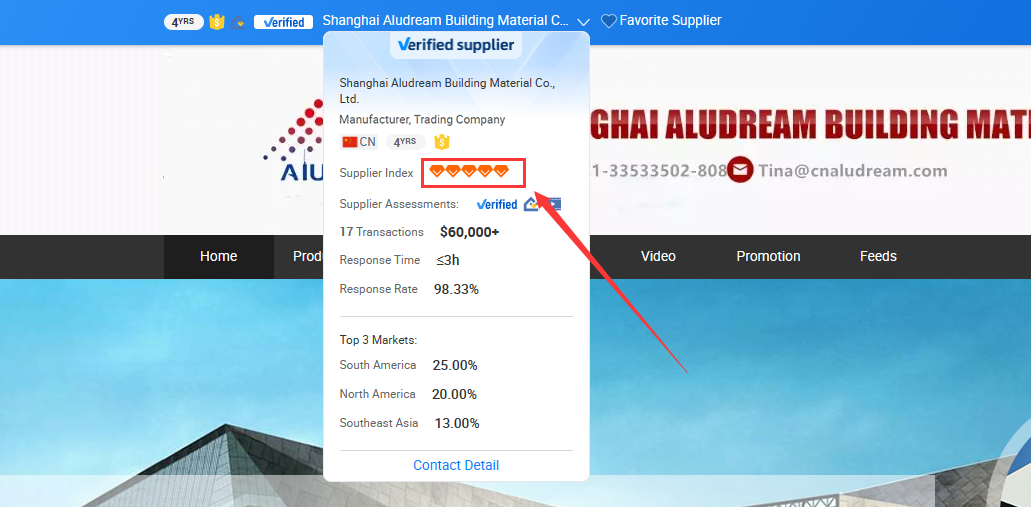The height and width of the screenshot is (507, 1031).
Task: Click the Favorite Supplier text link
Action: pyautogui.click(x=670, y=20)
